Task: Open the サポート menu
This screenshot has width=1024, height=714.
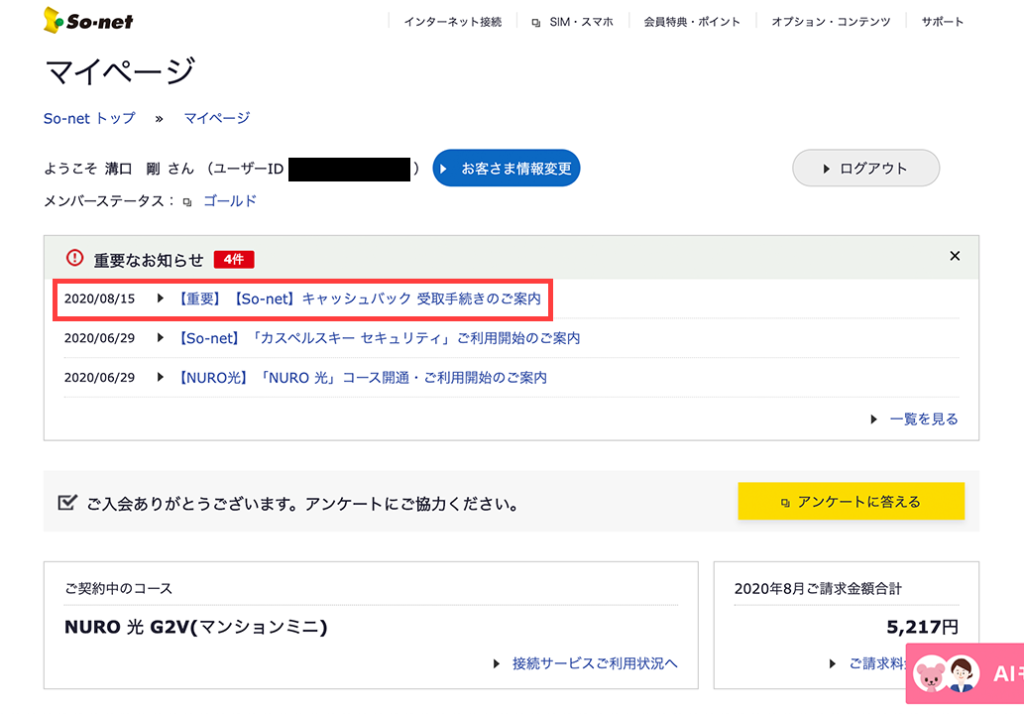Action: pos(942,22)
